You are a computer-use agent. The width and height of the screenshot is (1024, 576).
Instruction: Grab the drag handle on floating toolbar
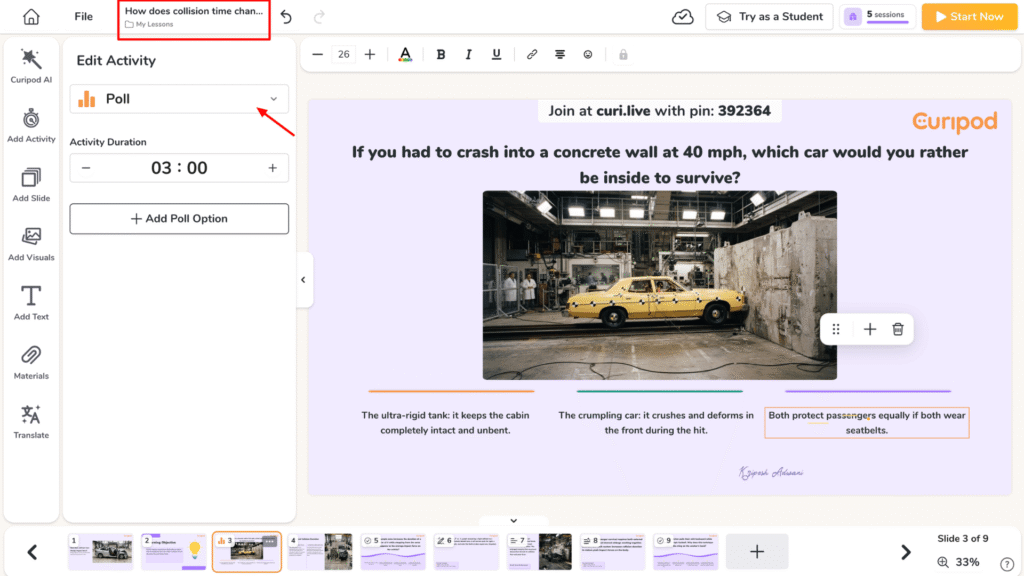click(x=836, y=329)
